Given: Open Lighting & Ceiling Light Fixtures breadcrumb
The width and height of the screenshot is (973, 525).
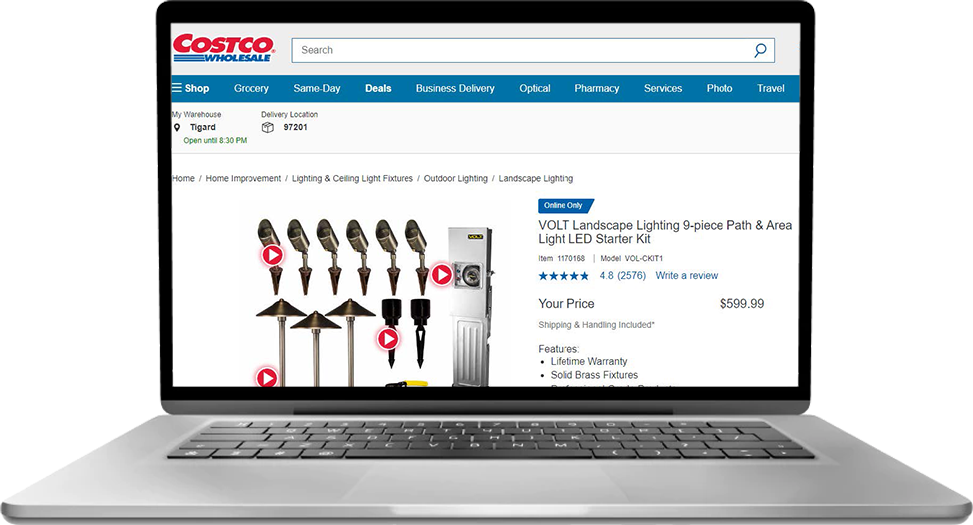Looking at the screenshot, I should (x=352, y=178).
